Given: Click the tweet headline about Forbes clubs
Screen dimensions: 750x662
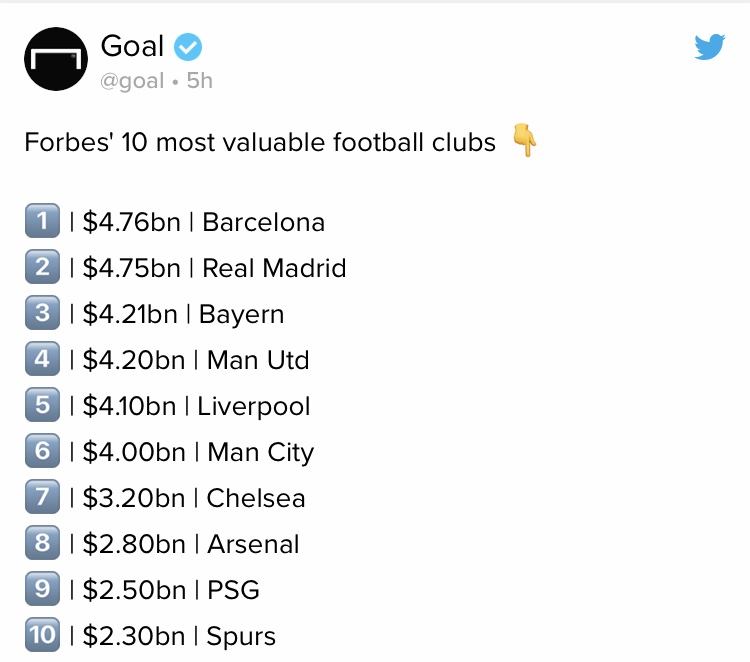Looking at the screenshot, I should [260, 143].
